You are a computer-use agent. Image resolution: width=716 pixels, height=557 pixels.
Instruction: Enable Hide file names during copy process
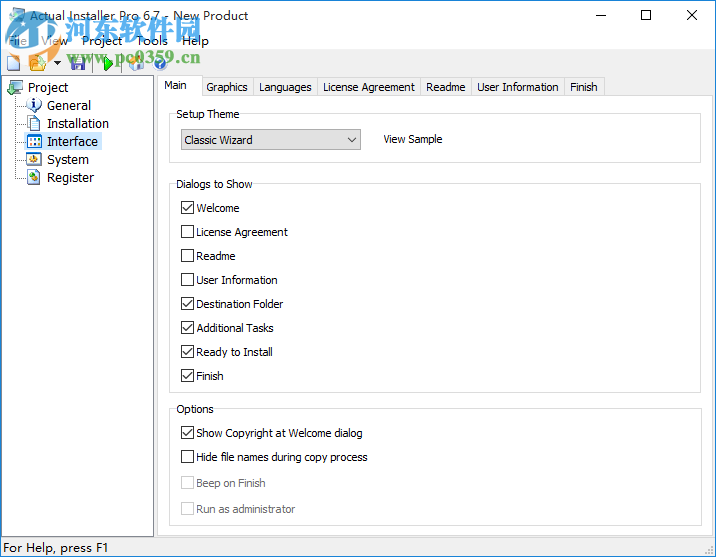tap(187, 457)
